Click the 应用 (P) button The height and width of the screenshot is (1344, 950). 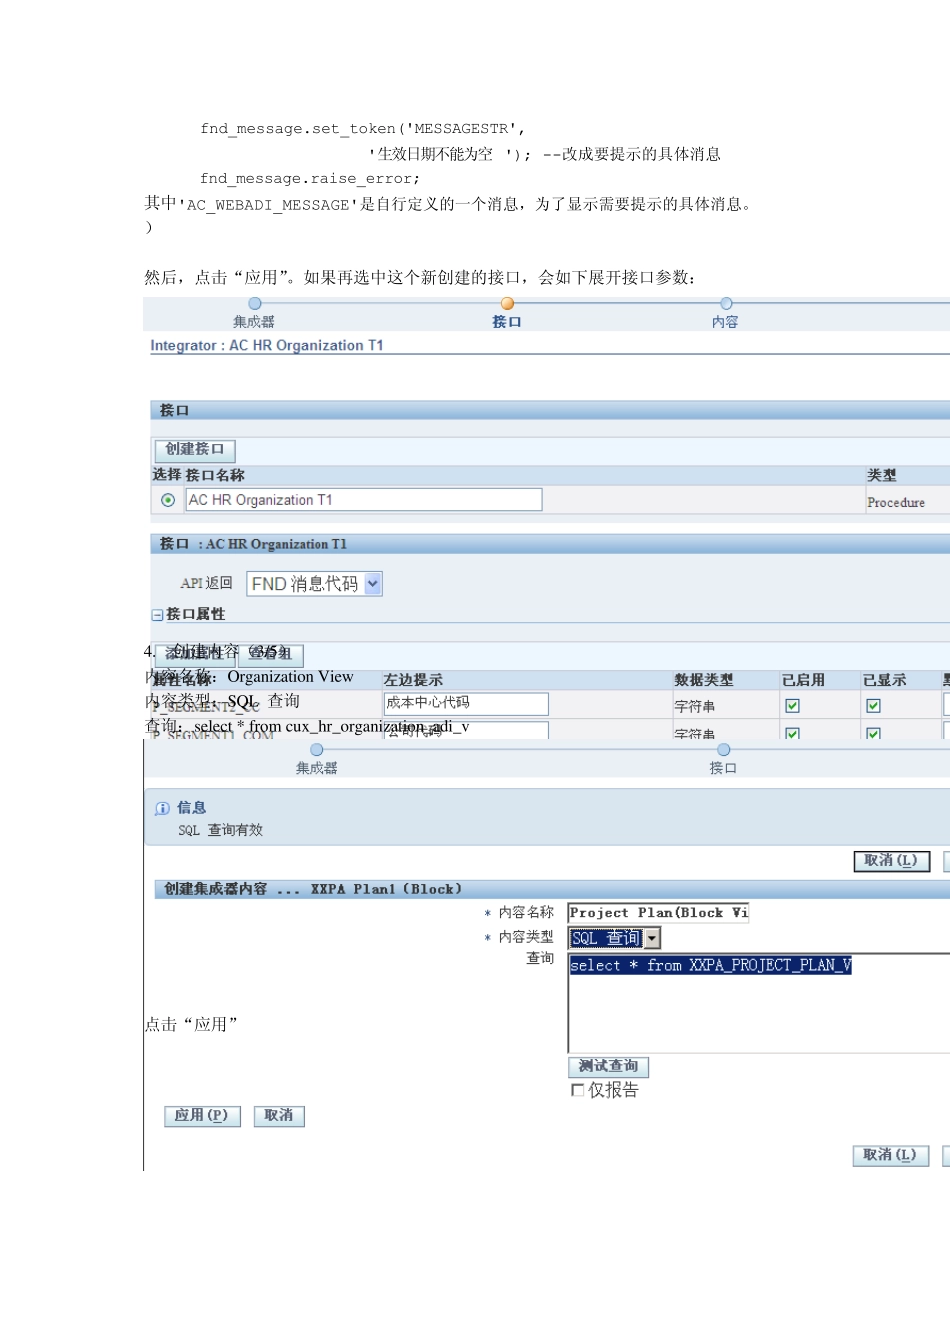pos(202,1115)
